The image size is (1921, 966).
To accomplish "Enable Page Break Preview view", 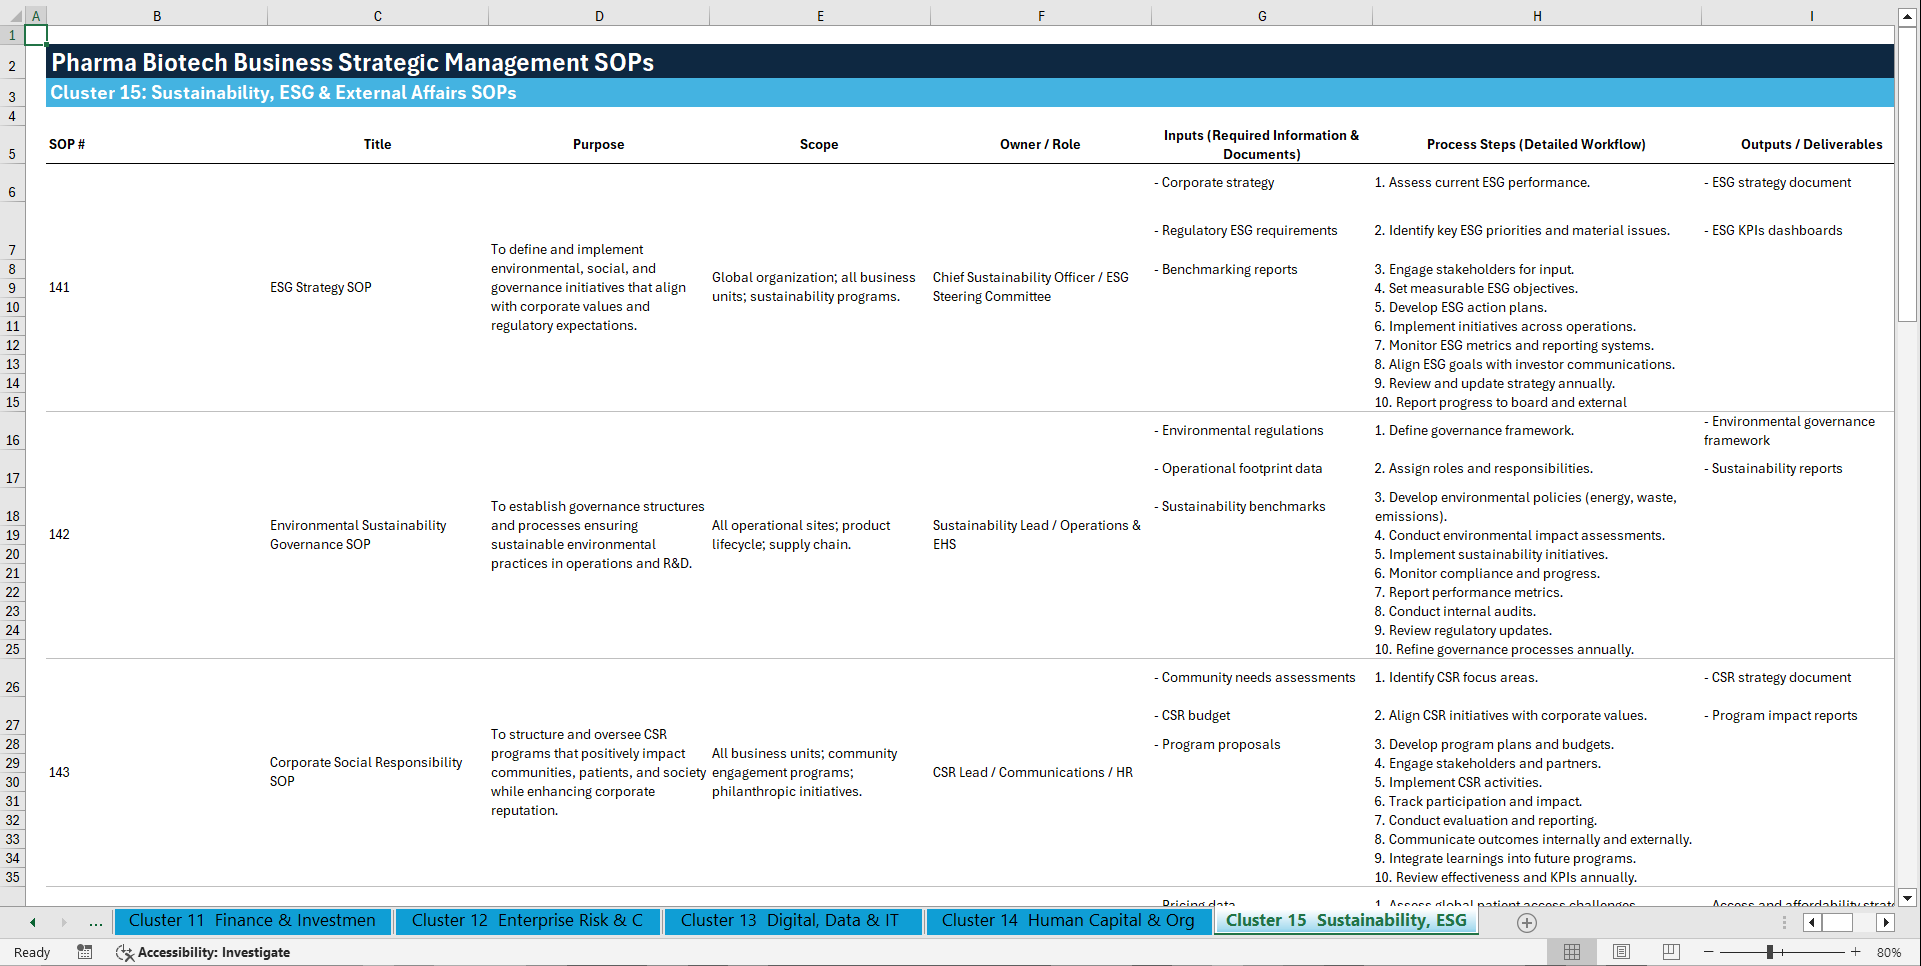I will tap(1670, 952).
